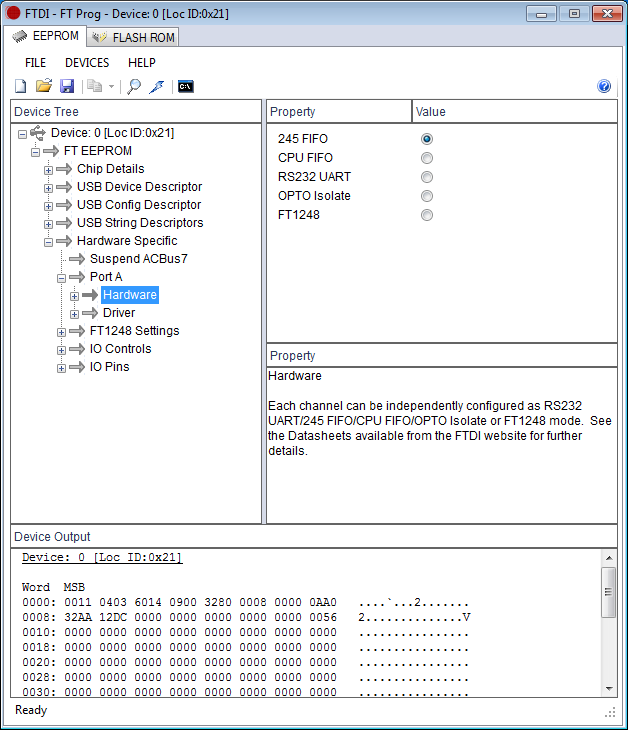Open the HELP menu

[142, 62]
